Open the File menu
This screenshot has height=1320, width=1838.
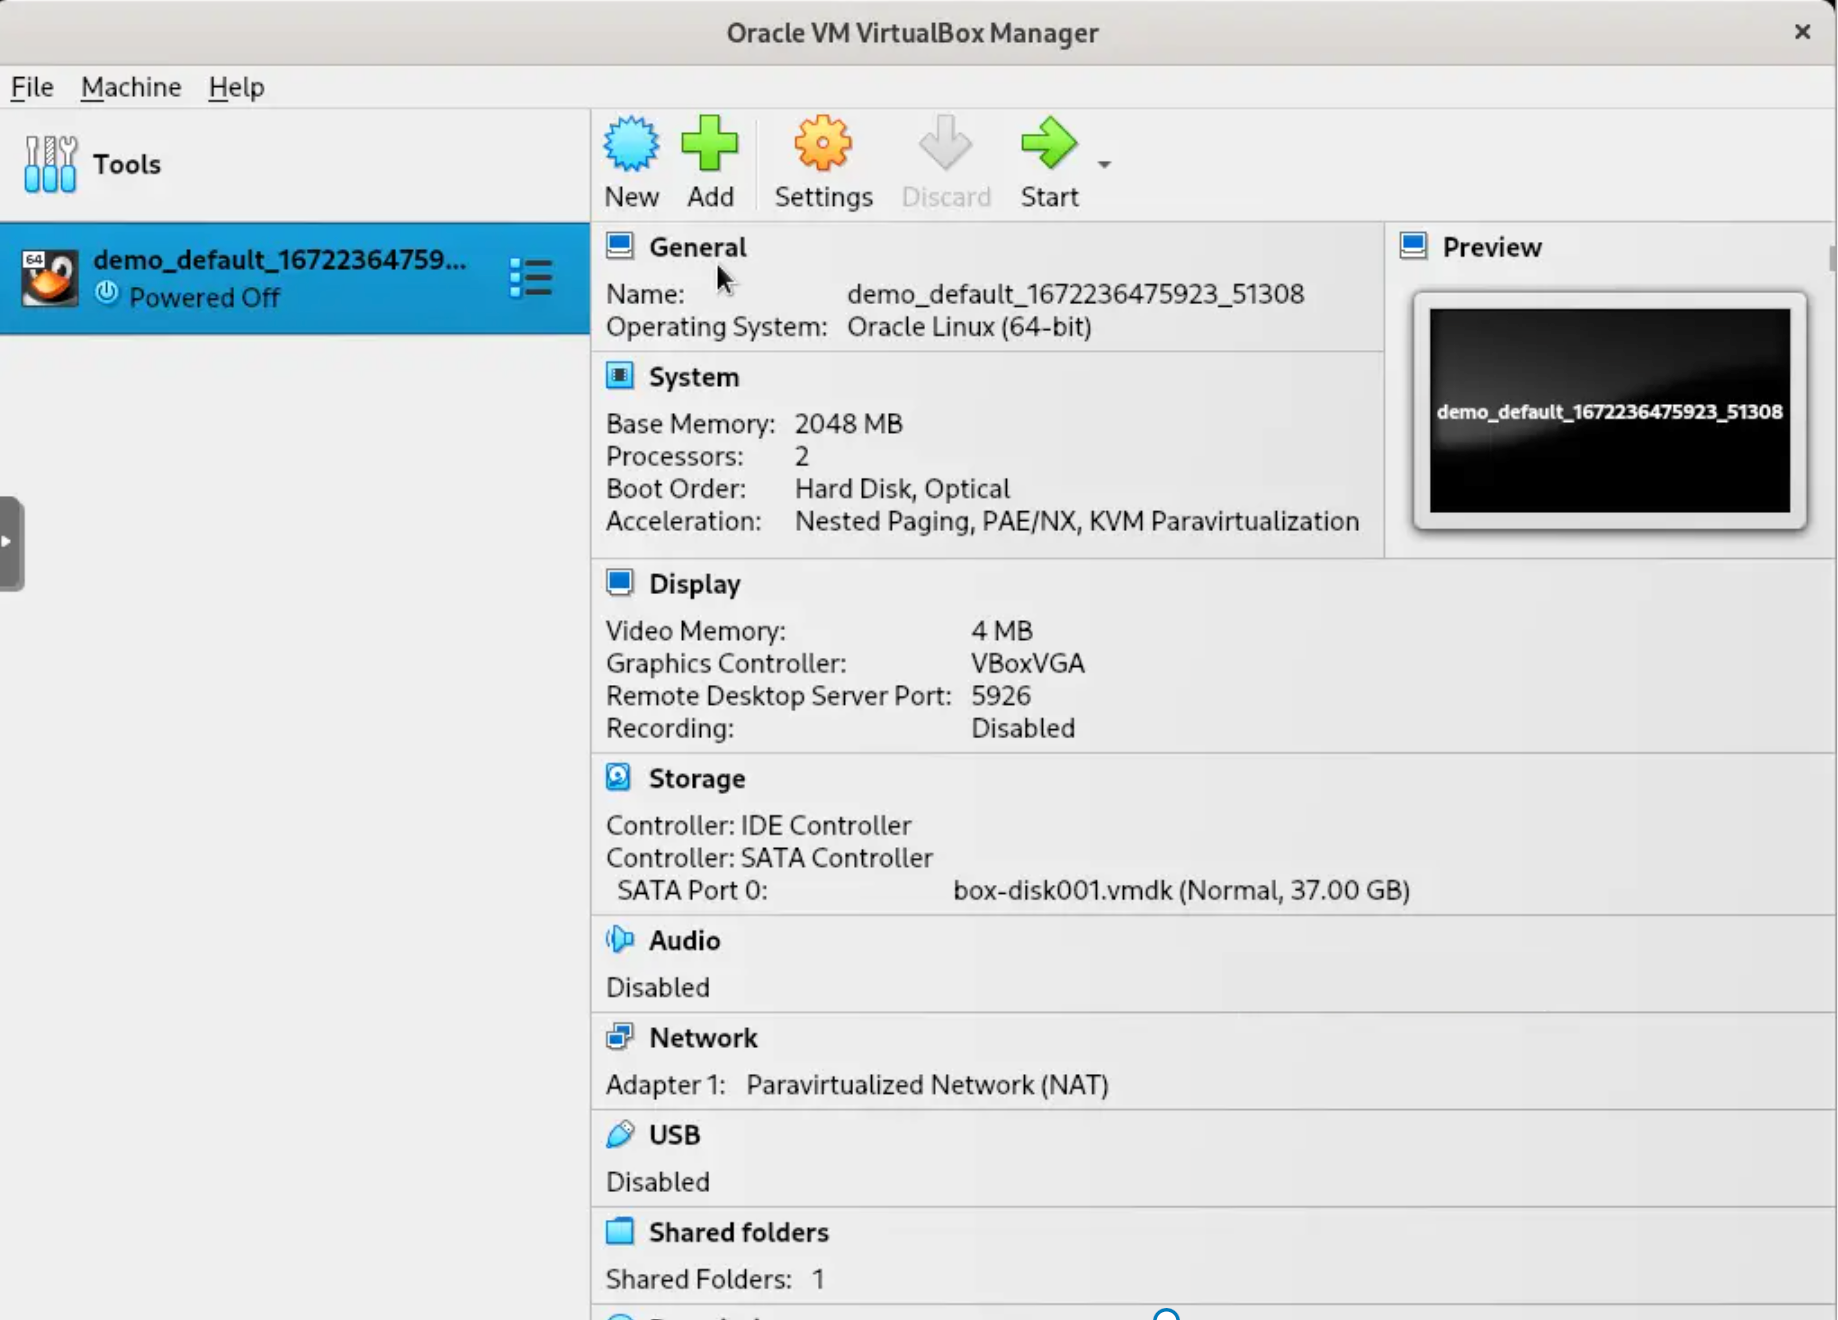click(31, 87)
